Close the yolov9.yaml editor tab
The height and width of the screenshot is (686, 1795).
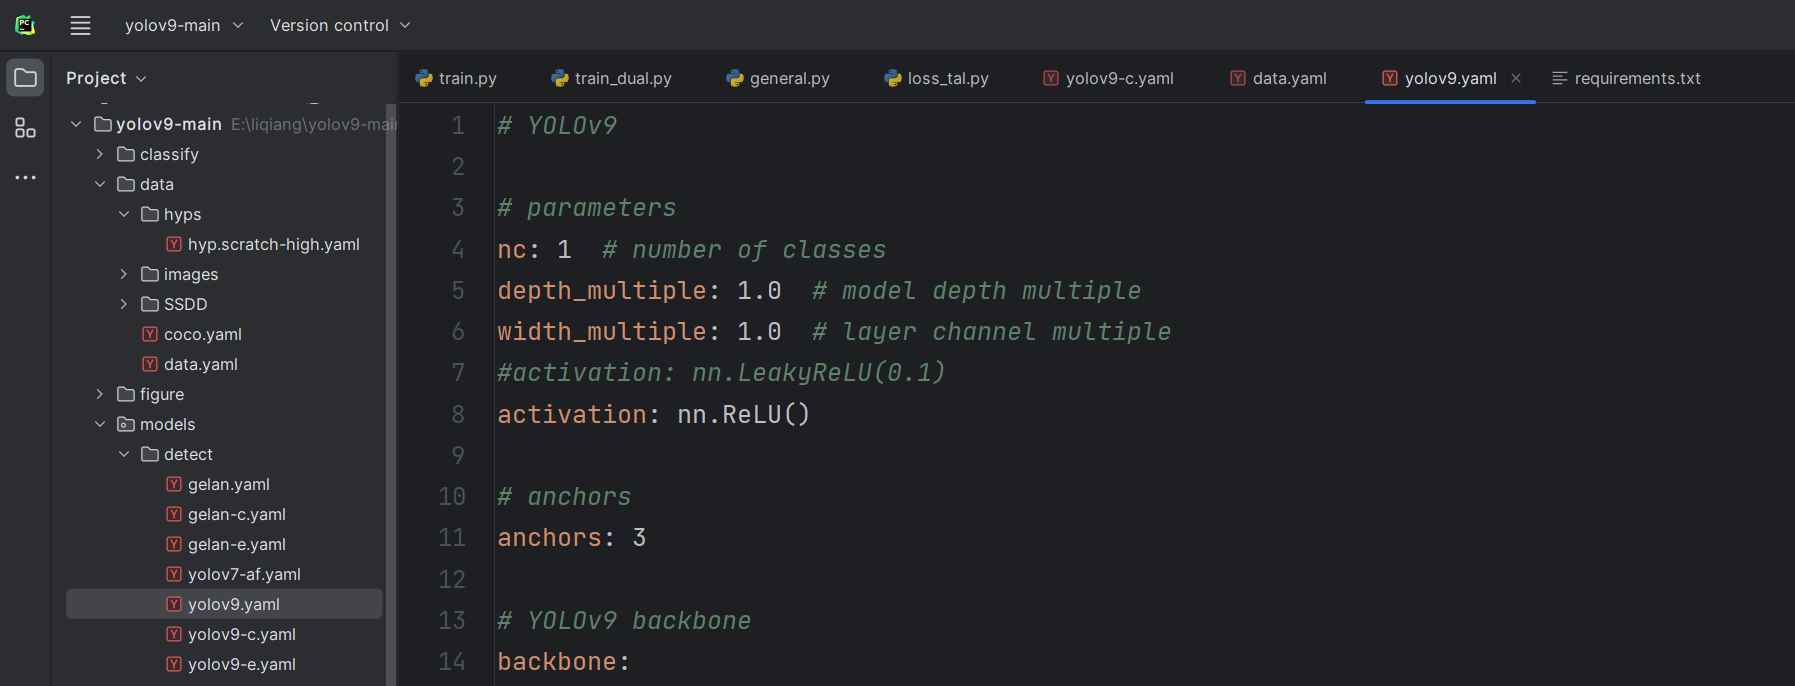pos(1516,78)
